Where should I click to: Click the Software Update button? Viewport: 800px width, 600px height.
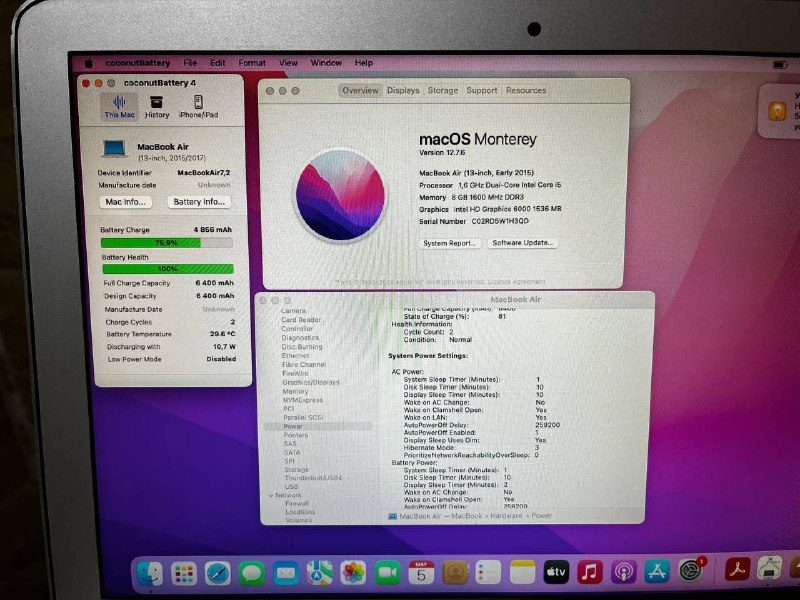524,243
